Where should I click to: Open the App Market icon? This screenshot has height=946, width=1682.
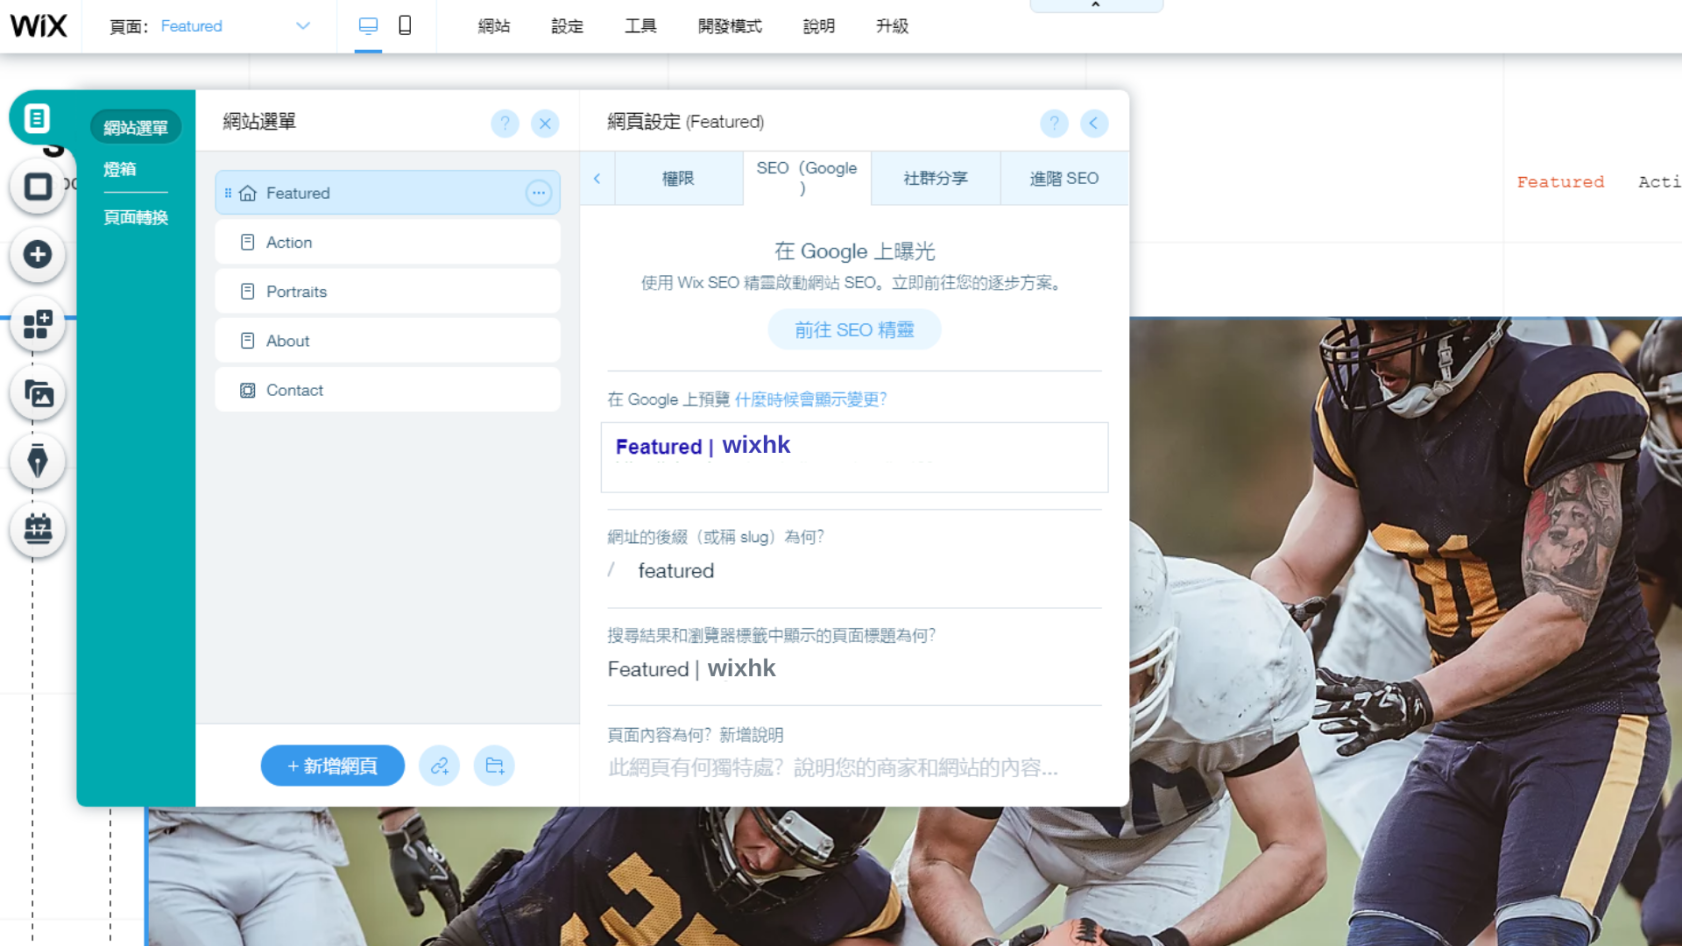coord(38,324)
